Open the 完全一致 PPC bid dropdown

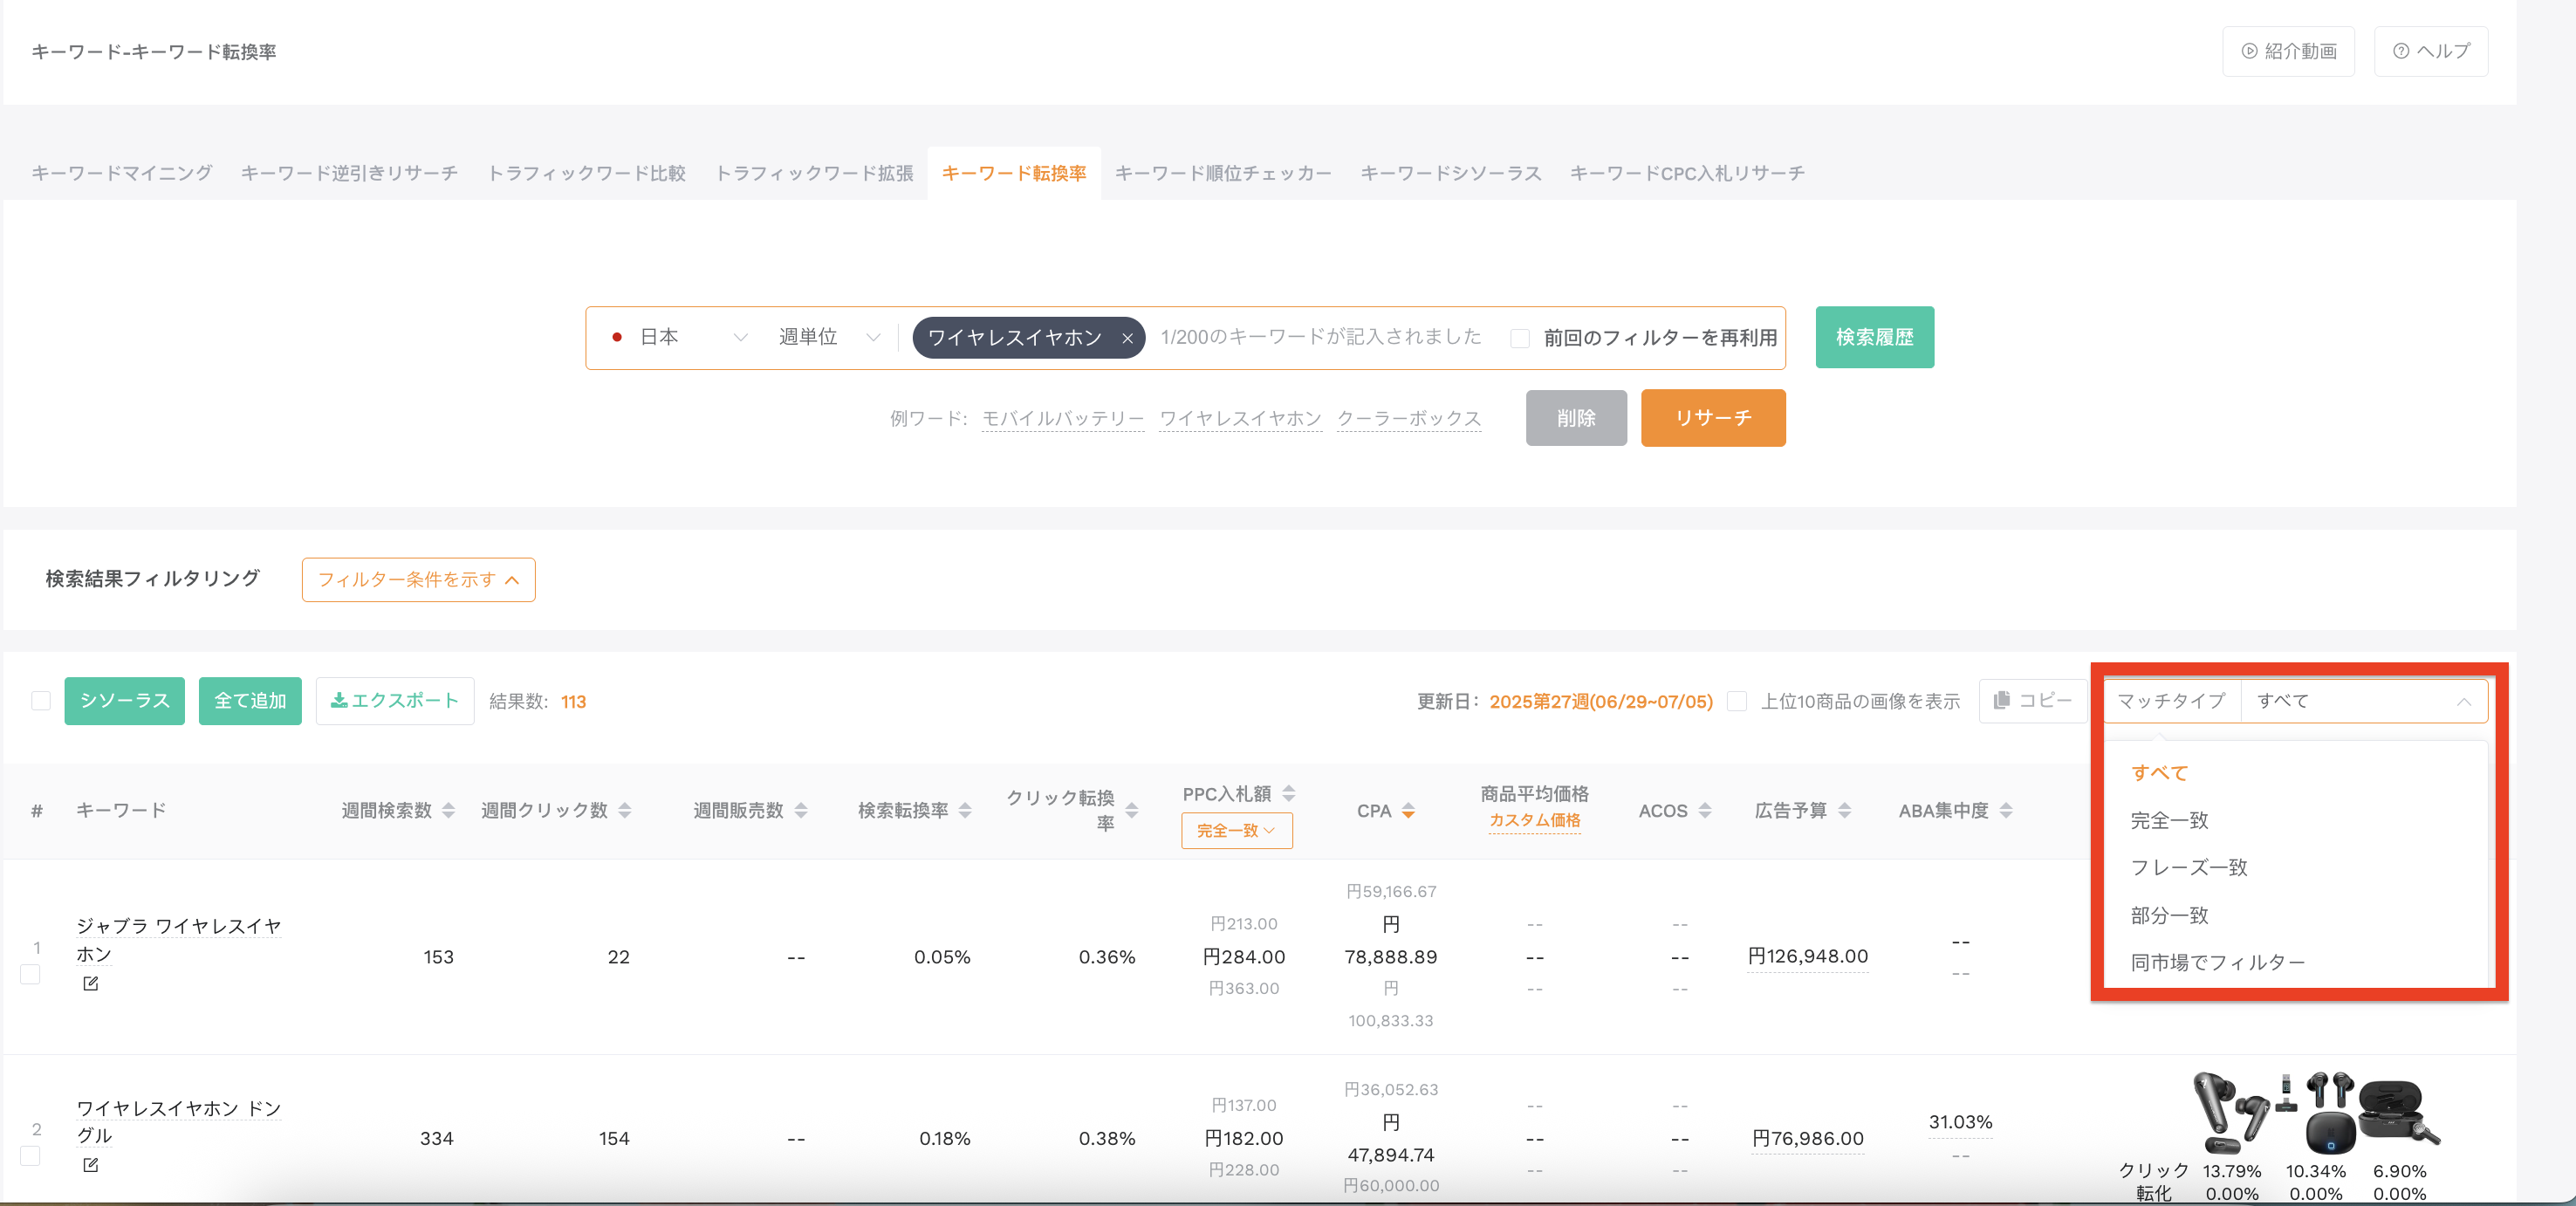tap(1236, 831)
